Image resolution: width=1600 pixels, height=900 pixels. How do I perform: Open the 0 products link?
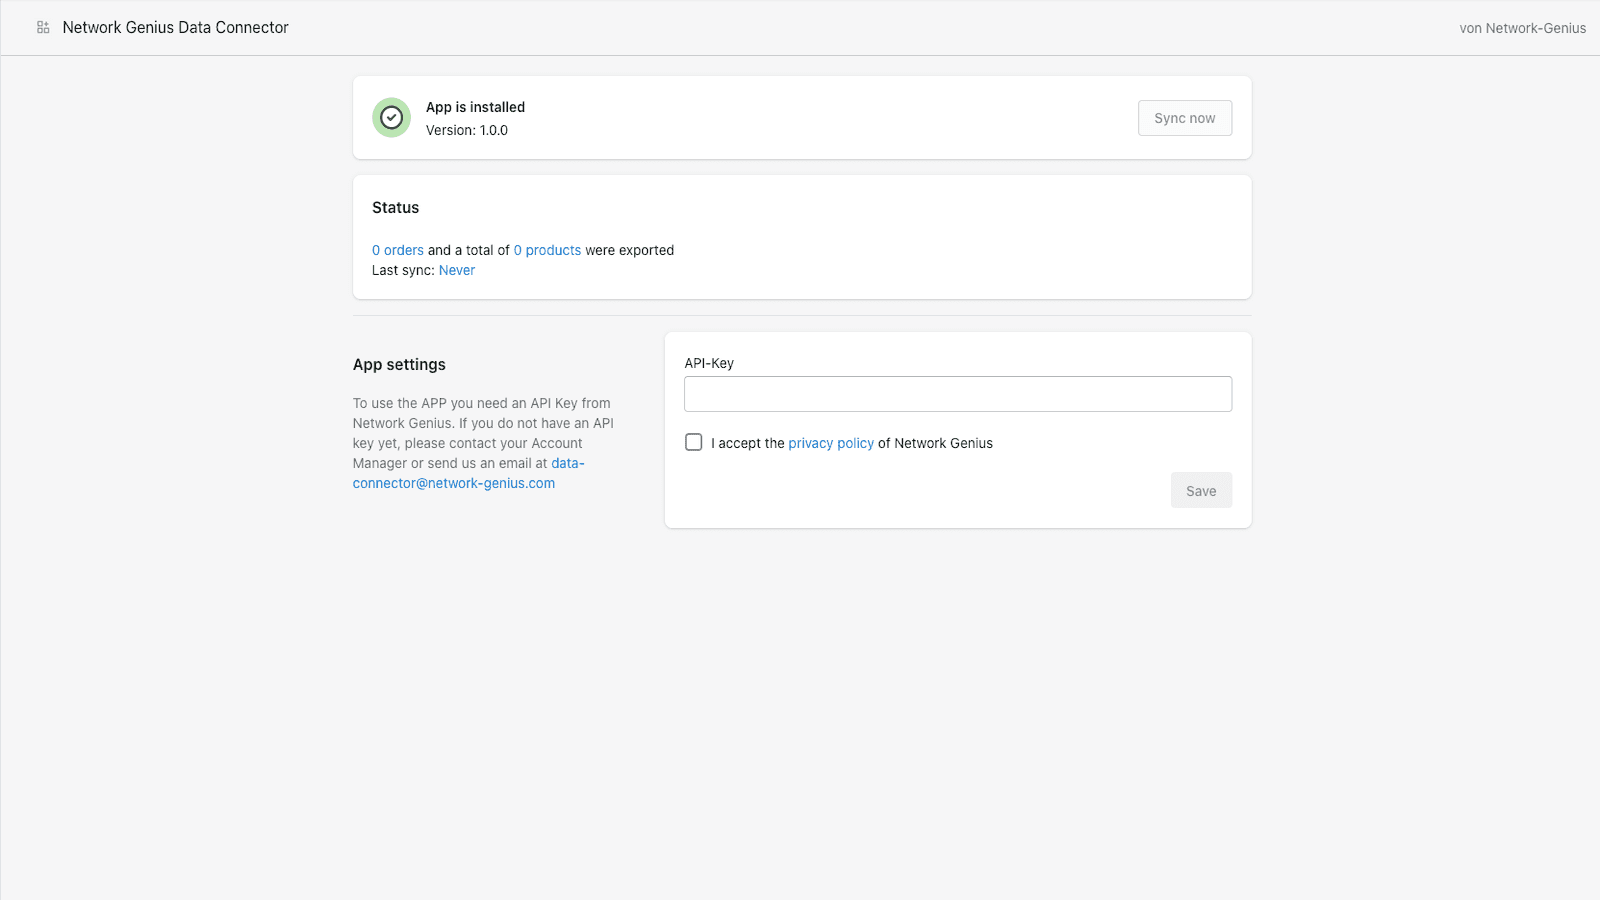tap(547, 251)
